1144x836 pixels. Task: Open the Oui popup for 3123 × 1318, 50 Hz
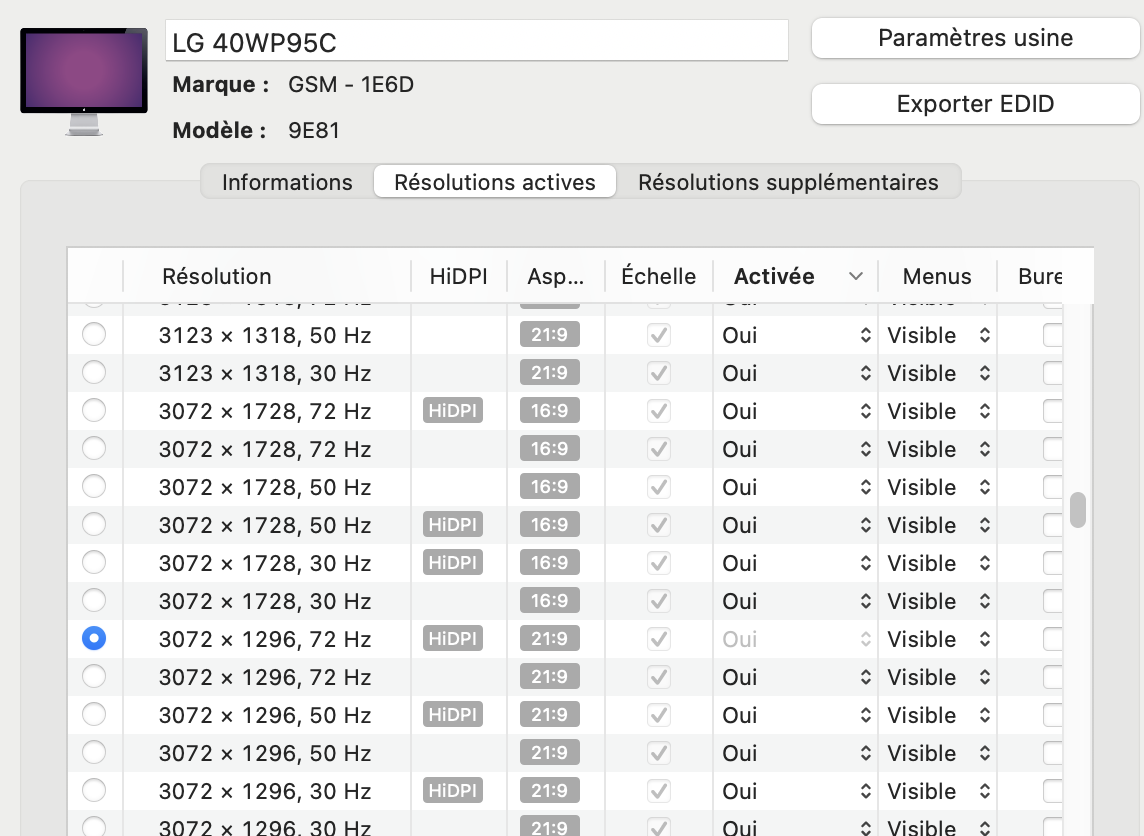tap(796, 335)
